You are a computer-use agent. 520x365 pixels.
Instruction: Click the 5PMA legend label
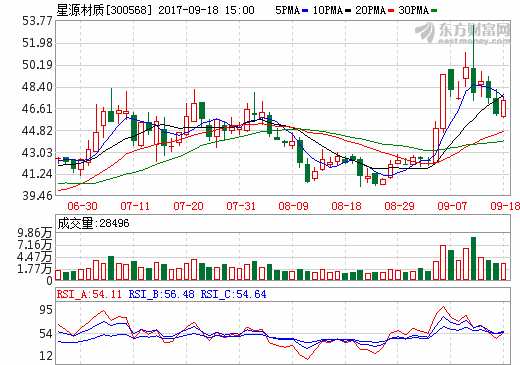pyautogui.click(x=288, y=10)
